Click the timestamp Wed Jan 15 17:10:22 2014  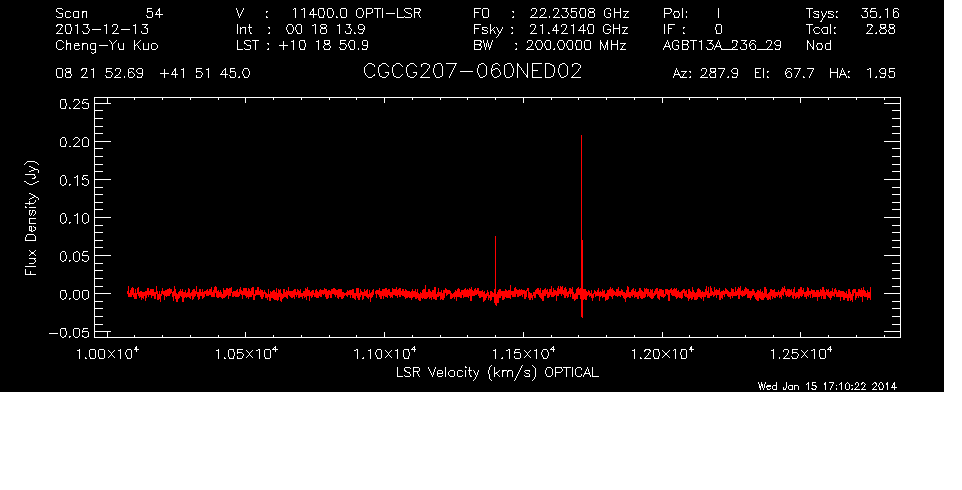tap(827, 386)
